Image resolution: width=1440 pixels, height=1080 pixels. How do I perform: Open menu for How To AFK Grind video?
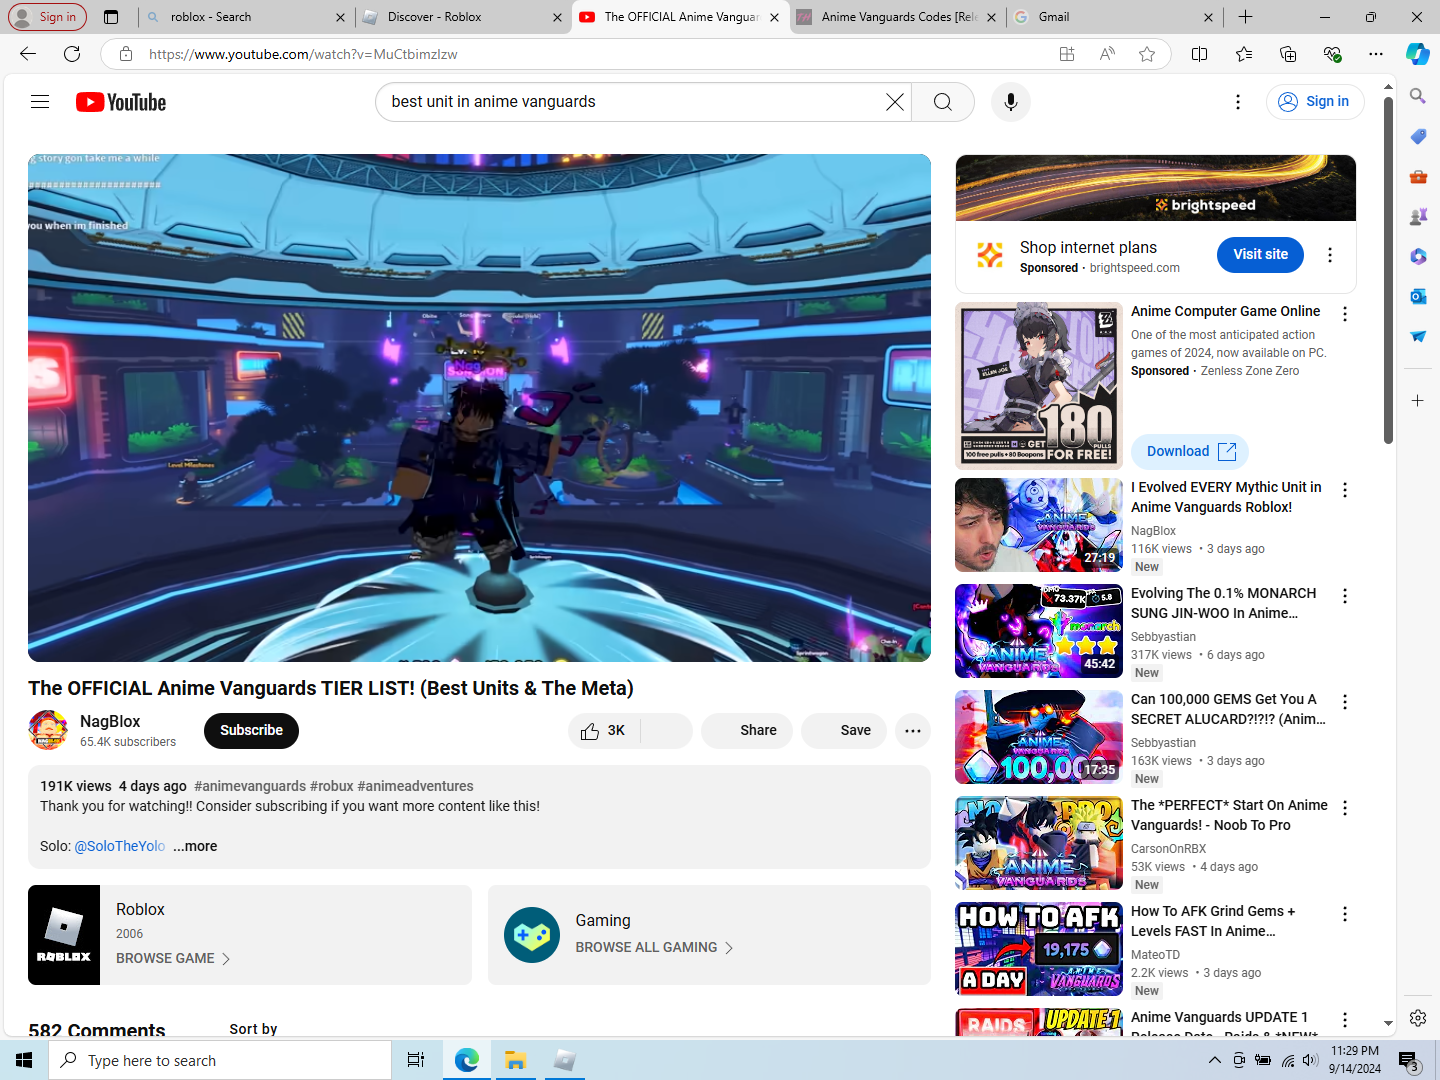(x=1345, y=914)
